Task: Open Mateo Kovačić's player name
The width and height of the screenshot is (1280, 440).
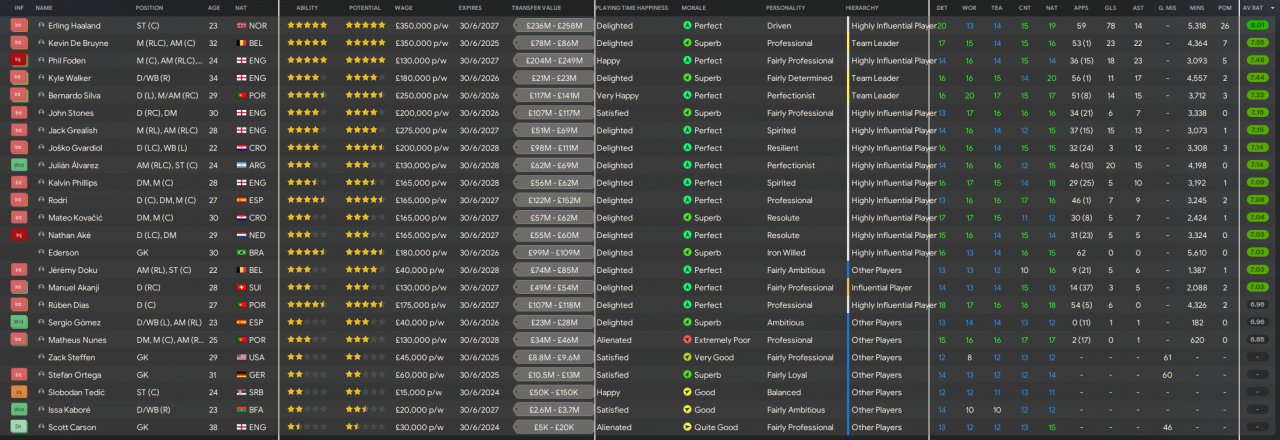Action: [x=73, y=217]
